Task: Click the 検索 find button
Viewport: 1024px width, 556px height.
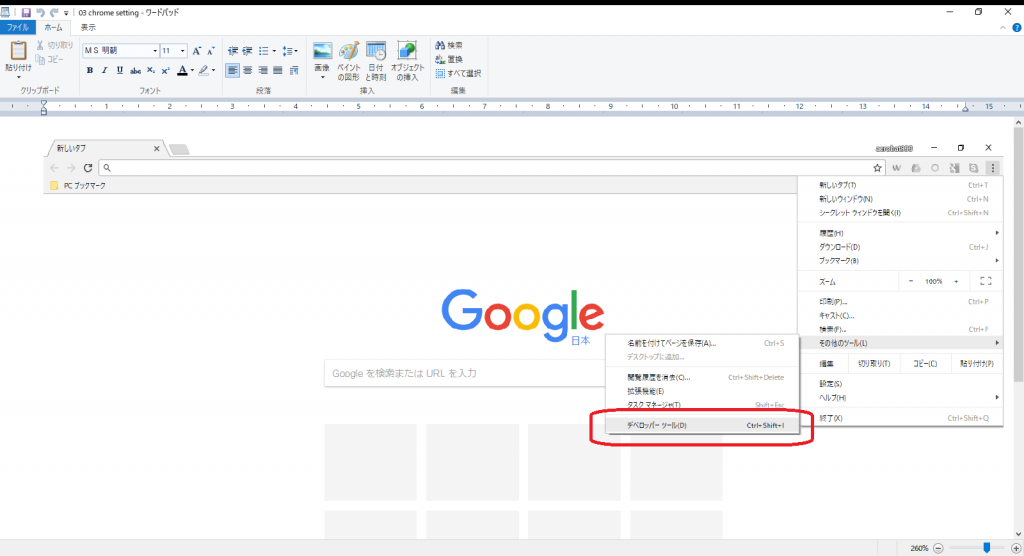Action: click(x=449, y=45)
